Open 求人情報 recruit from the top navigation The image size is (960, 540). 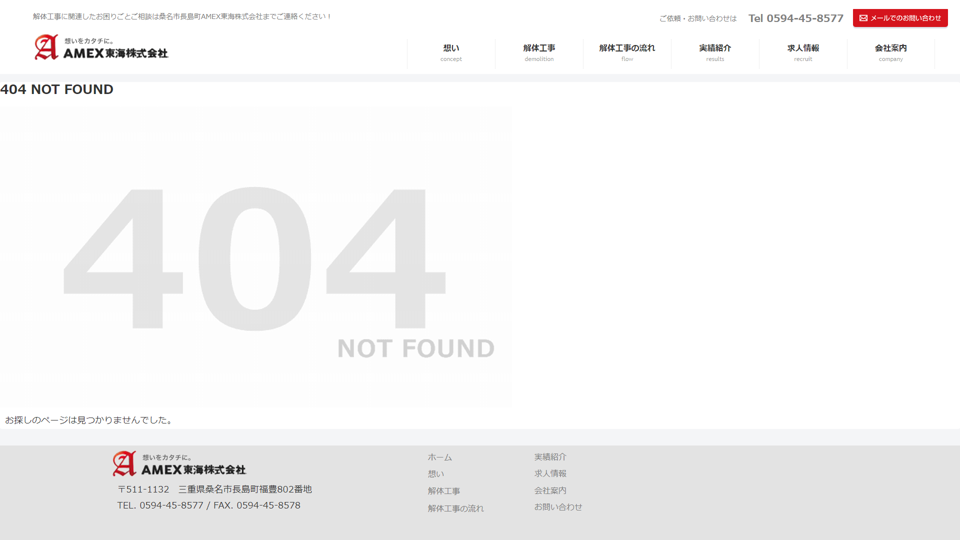coord(803,52)
